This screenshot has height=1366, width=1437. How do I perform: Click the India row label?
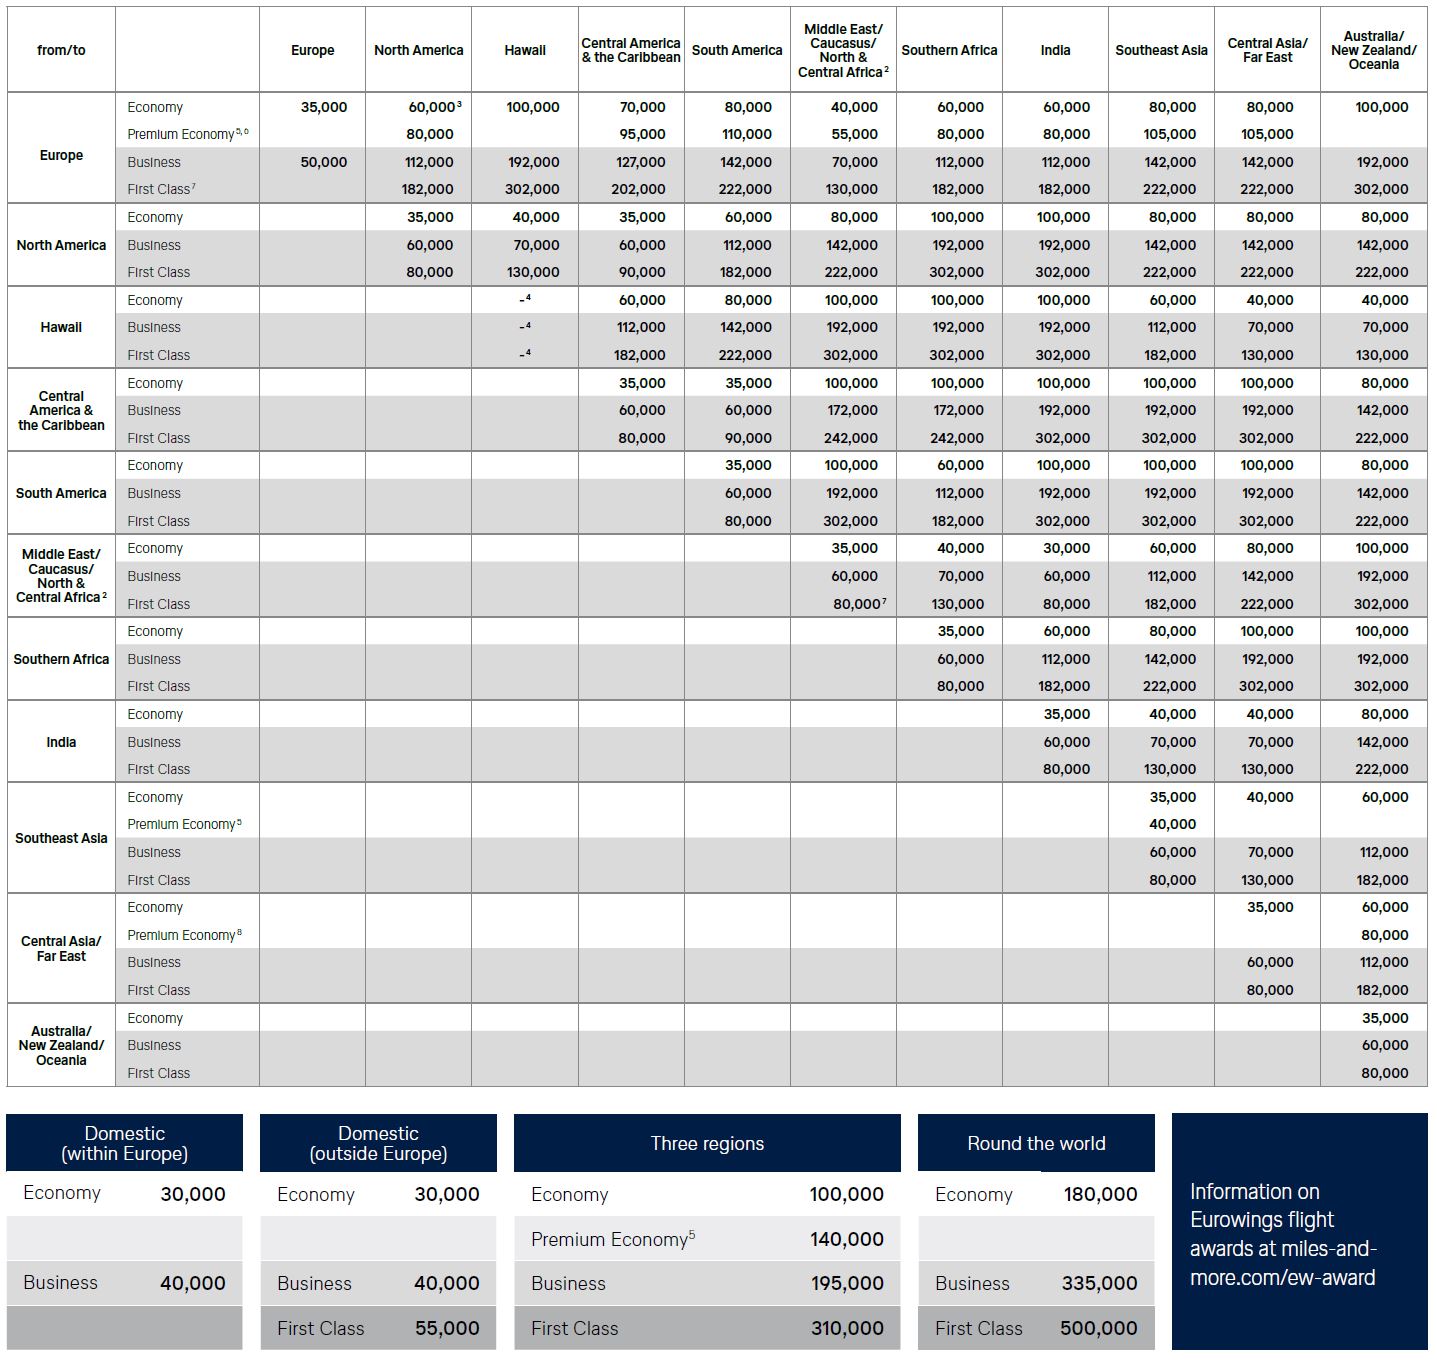pyautogui.click(x=61, y=742)
